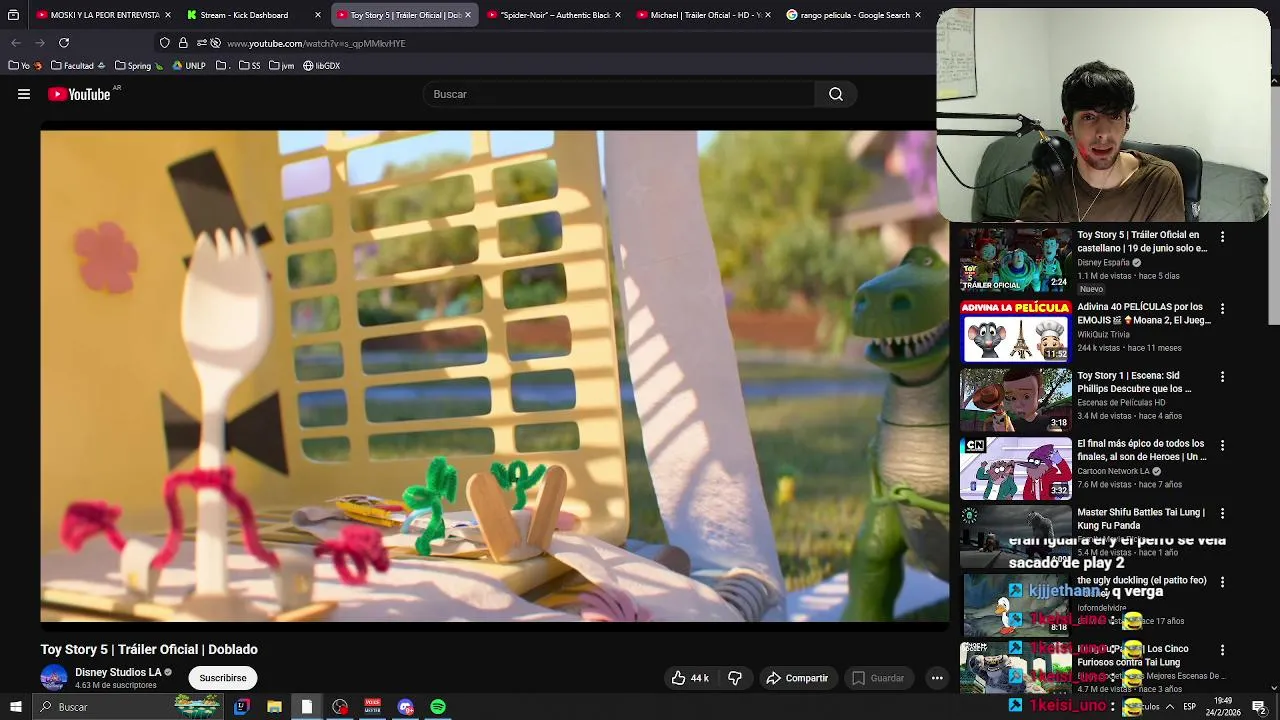Save the video with Guardar
Screen dimensions: 1280x720
click(878, 678)
